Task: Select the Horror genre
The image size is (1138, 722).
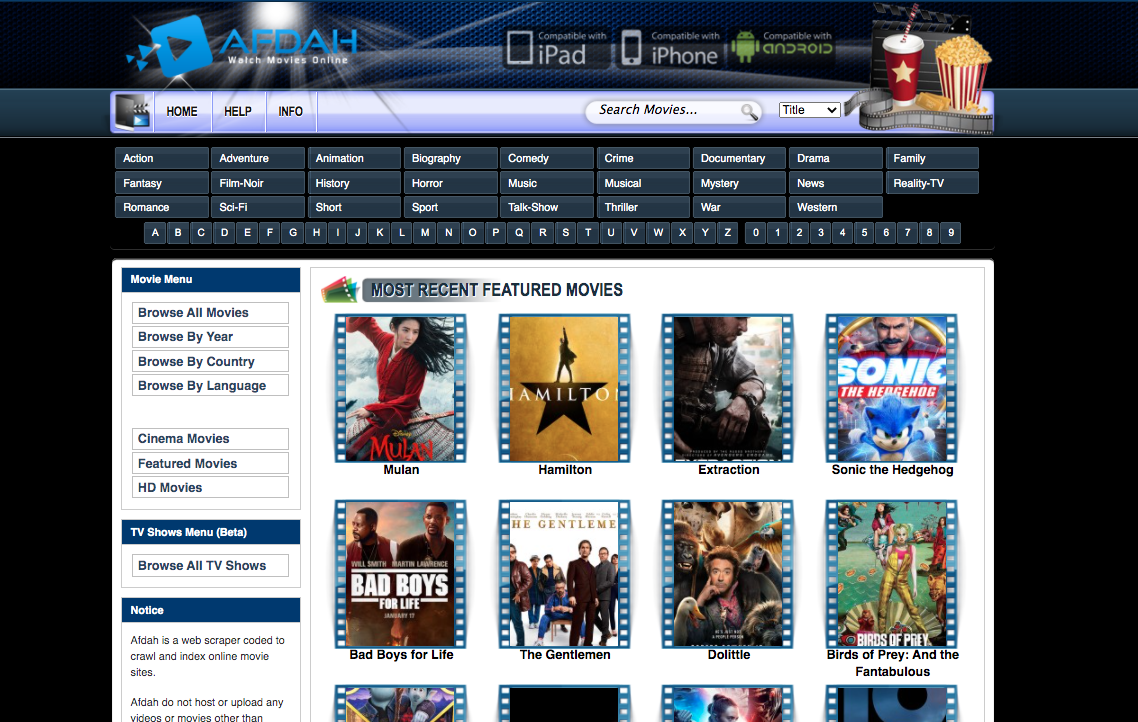Action: click(451, 183)
